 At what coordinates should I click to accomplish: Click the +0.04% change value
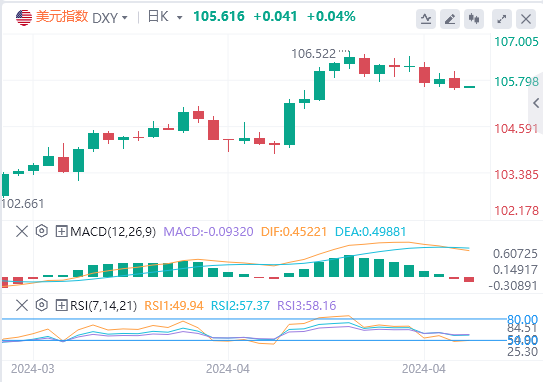pyautogui.click(x=331, y=16)
